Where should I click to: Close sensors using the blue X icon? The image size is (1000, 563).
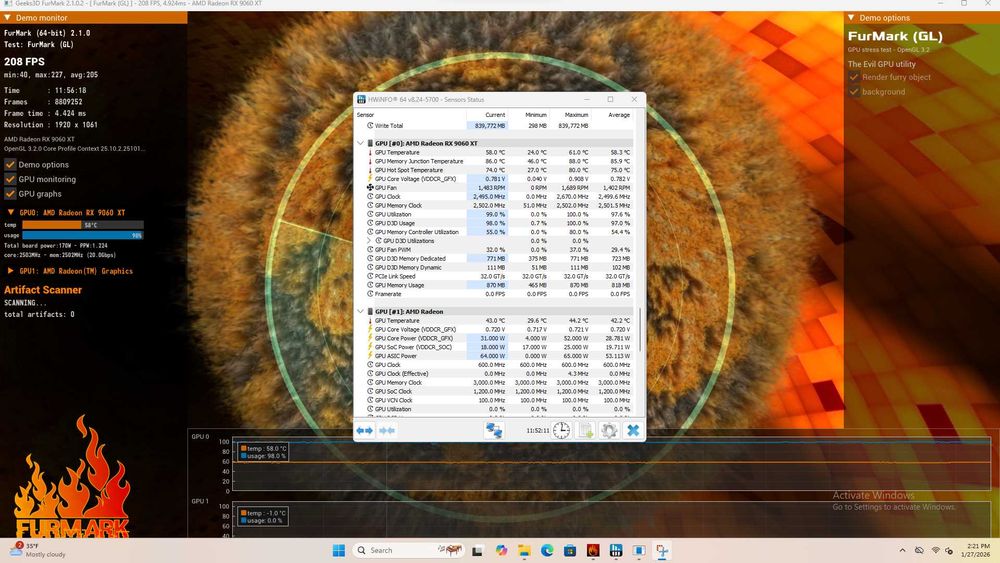[633, 430]
